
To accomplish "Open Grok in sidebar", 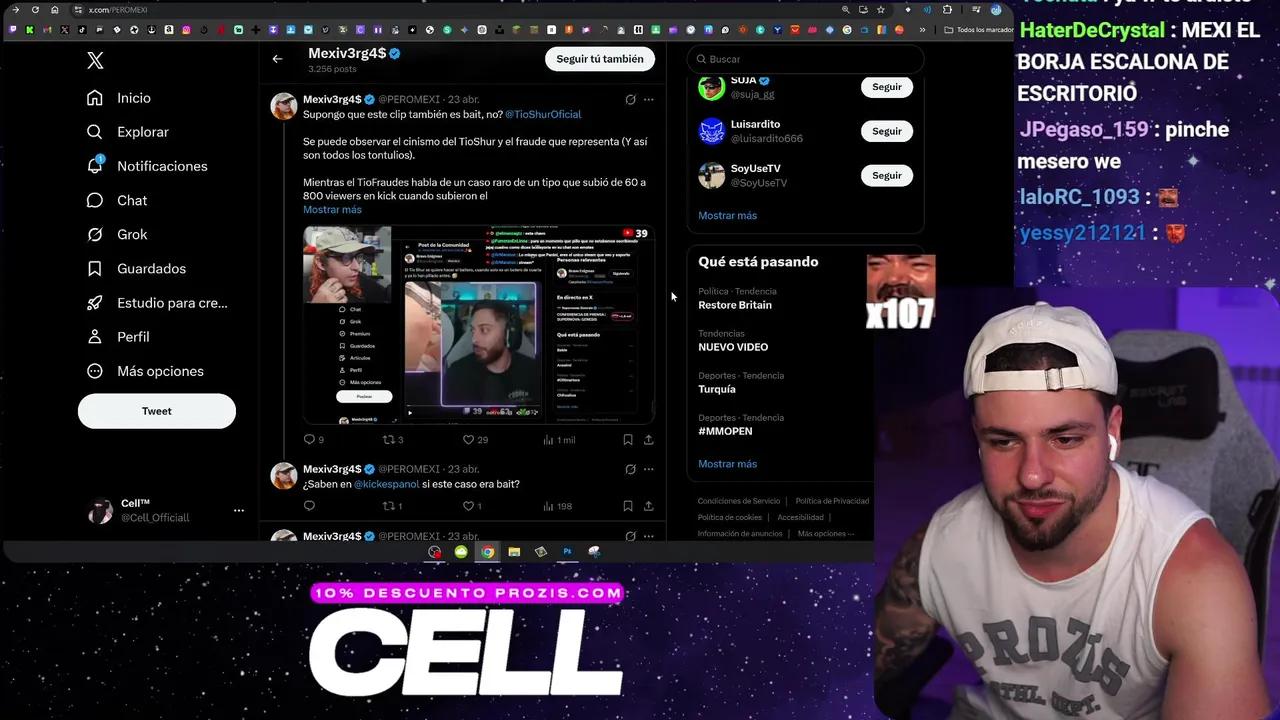I will [117, 234].
